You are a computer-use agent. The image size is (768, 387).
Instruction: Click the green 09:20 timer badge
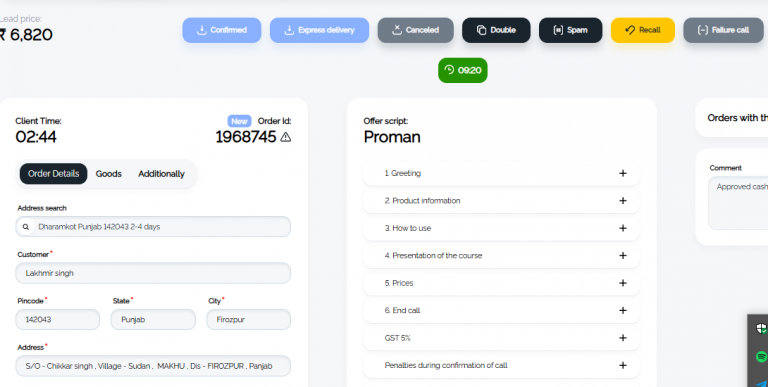pyautogui.click(x=463, y=70)
